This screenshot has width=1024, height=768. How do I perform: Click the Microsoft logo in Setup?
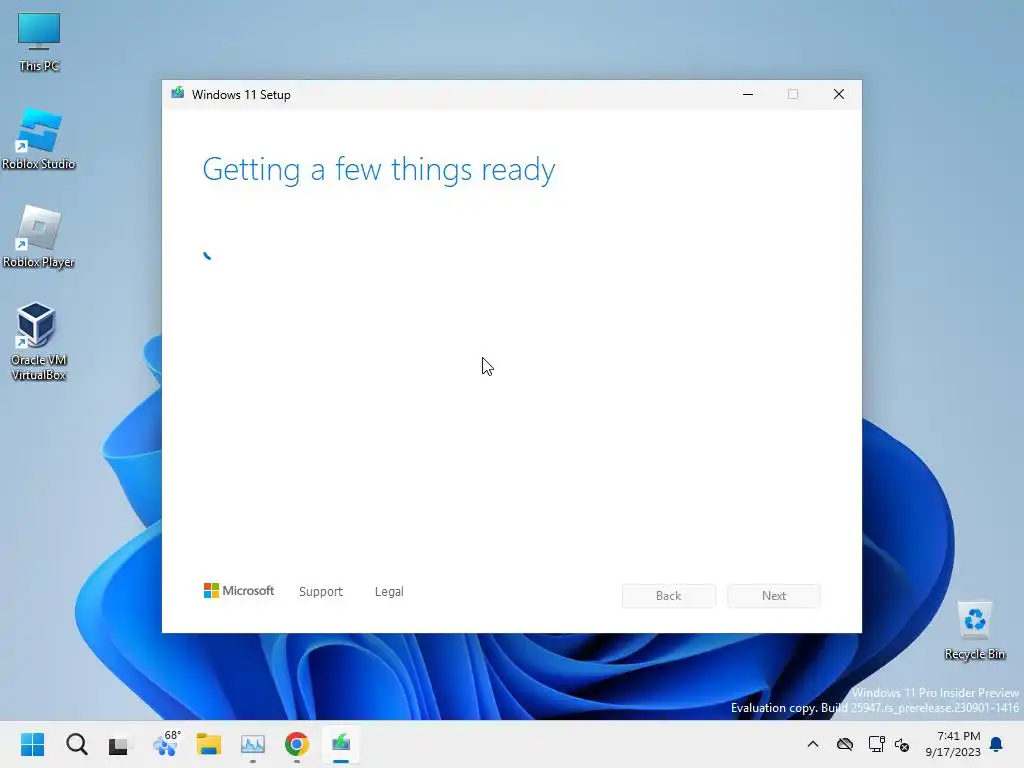tap(239, 591)
